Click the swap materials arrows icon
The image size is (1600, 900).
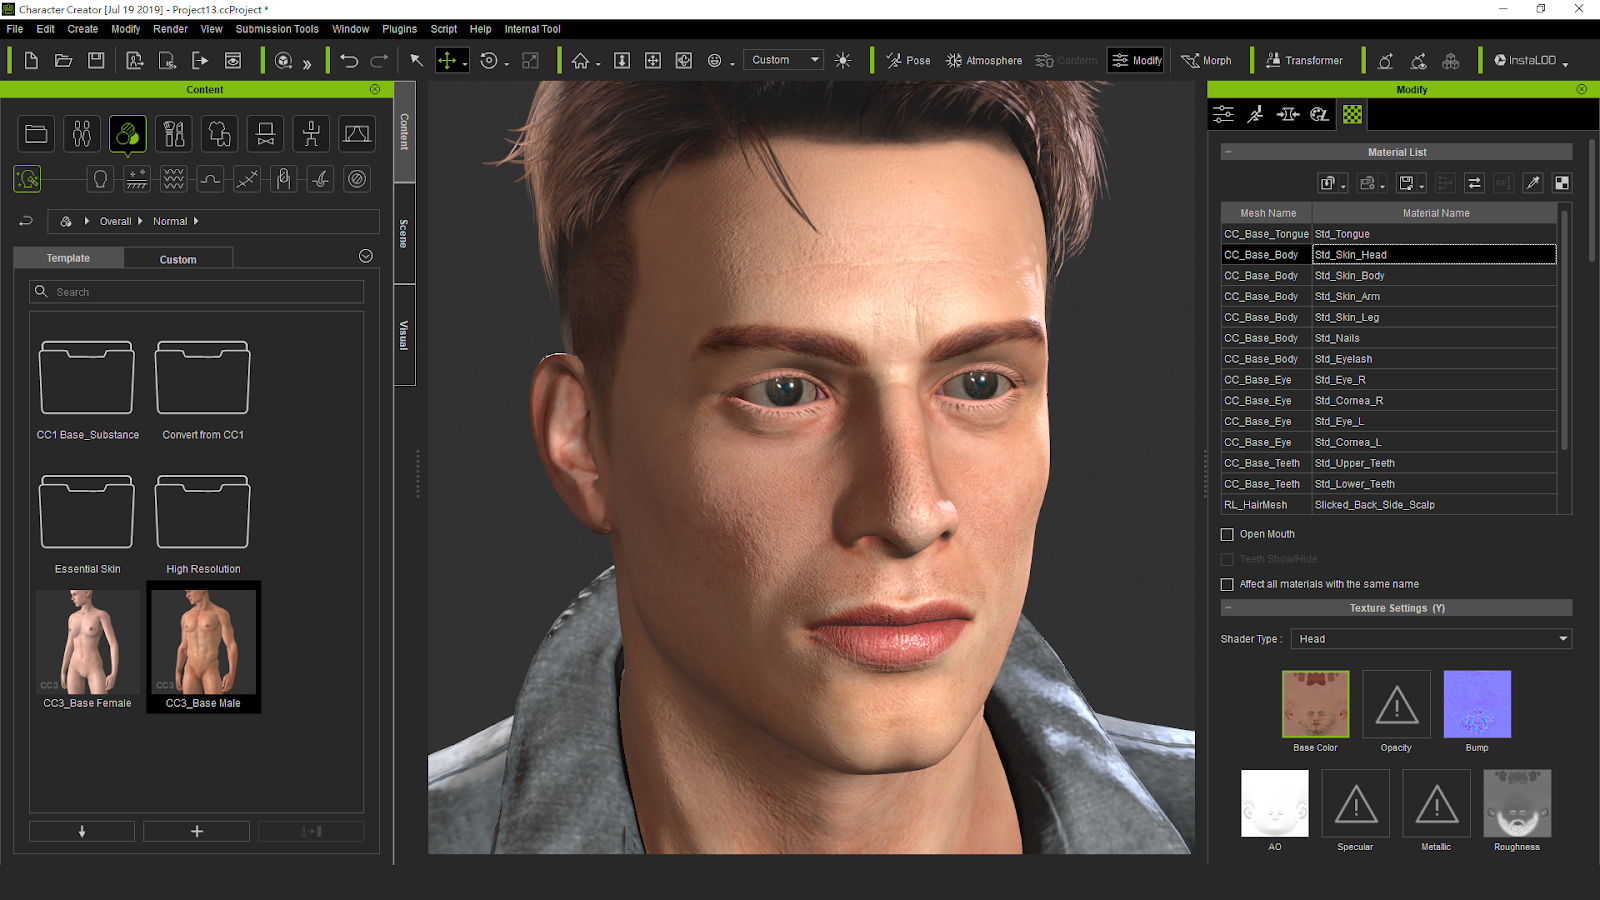[1474, 183]
